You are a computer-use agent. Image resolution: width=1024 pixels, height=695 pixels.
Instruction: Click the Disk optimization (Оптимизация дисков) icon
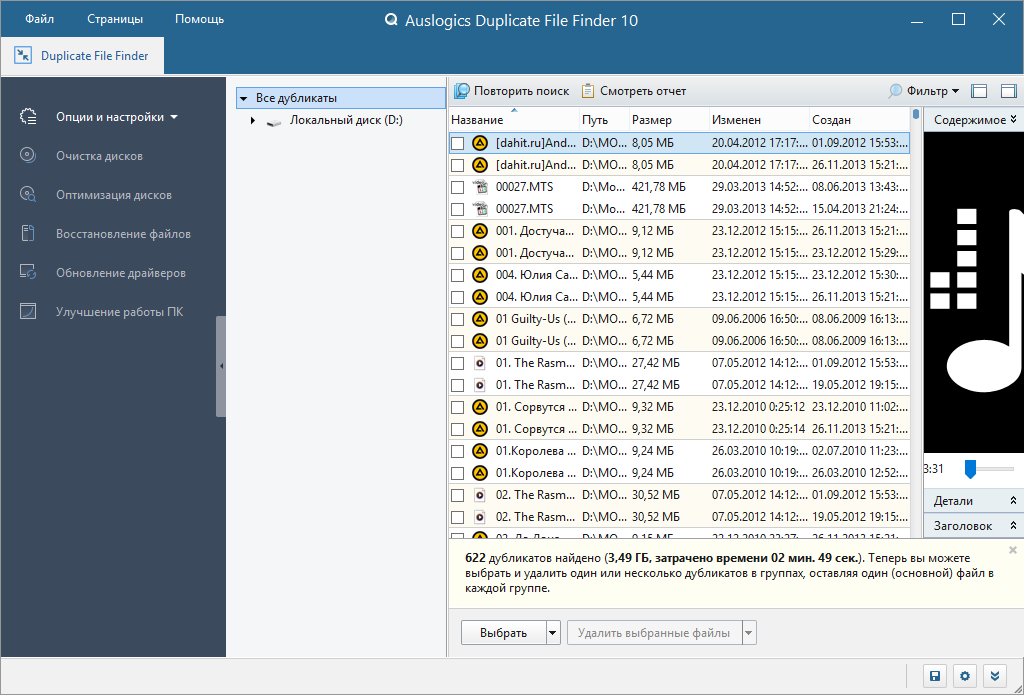pos(28,195)
